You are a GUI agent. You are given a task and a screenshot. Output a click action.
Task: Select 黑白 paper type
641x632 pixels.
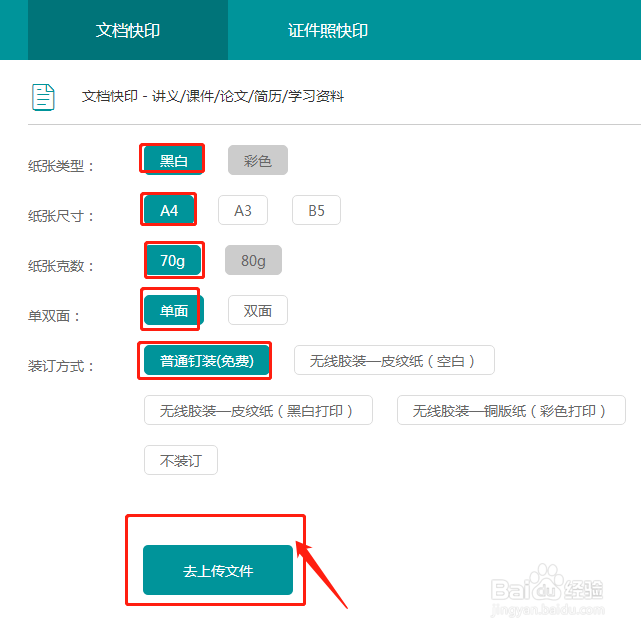[173, 160]
